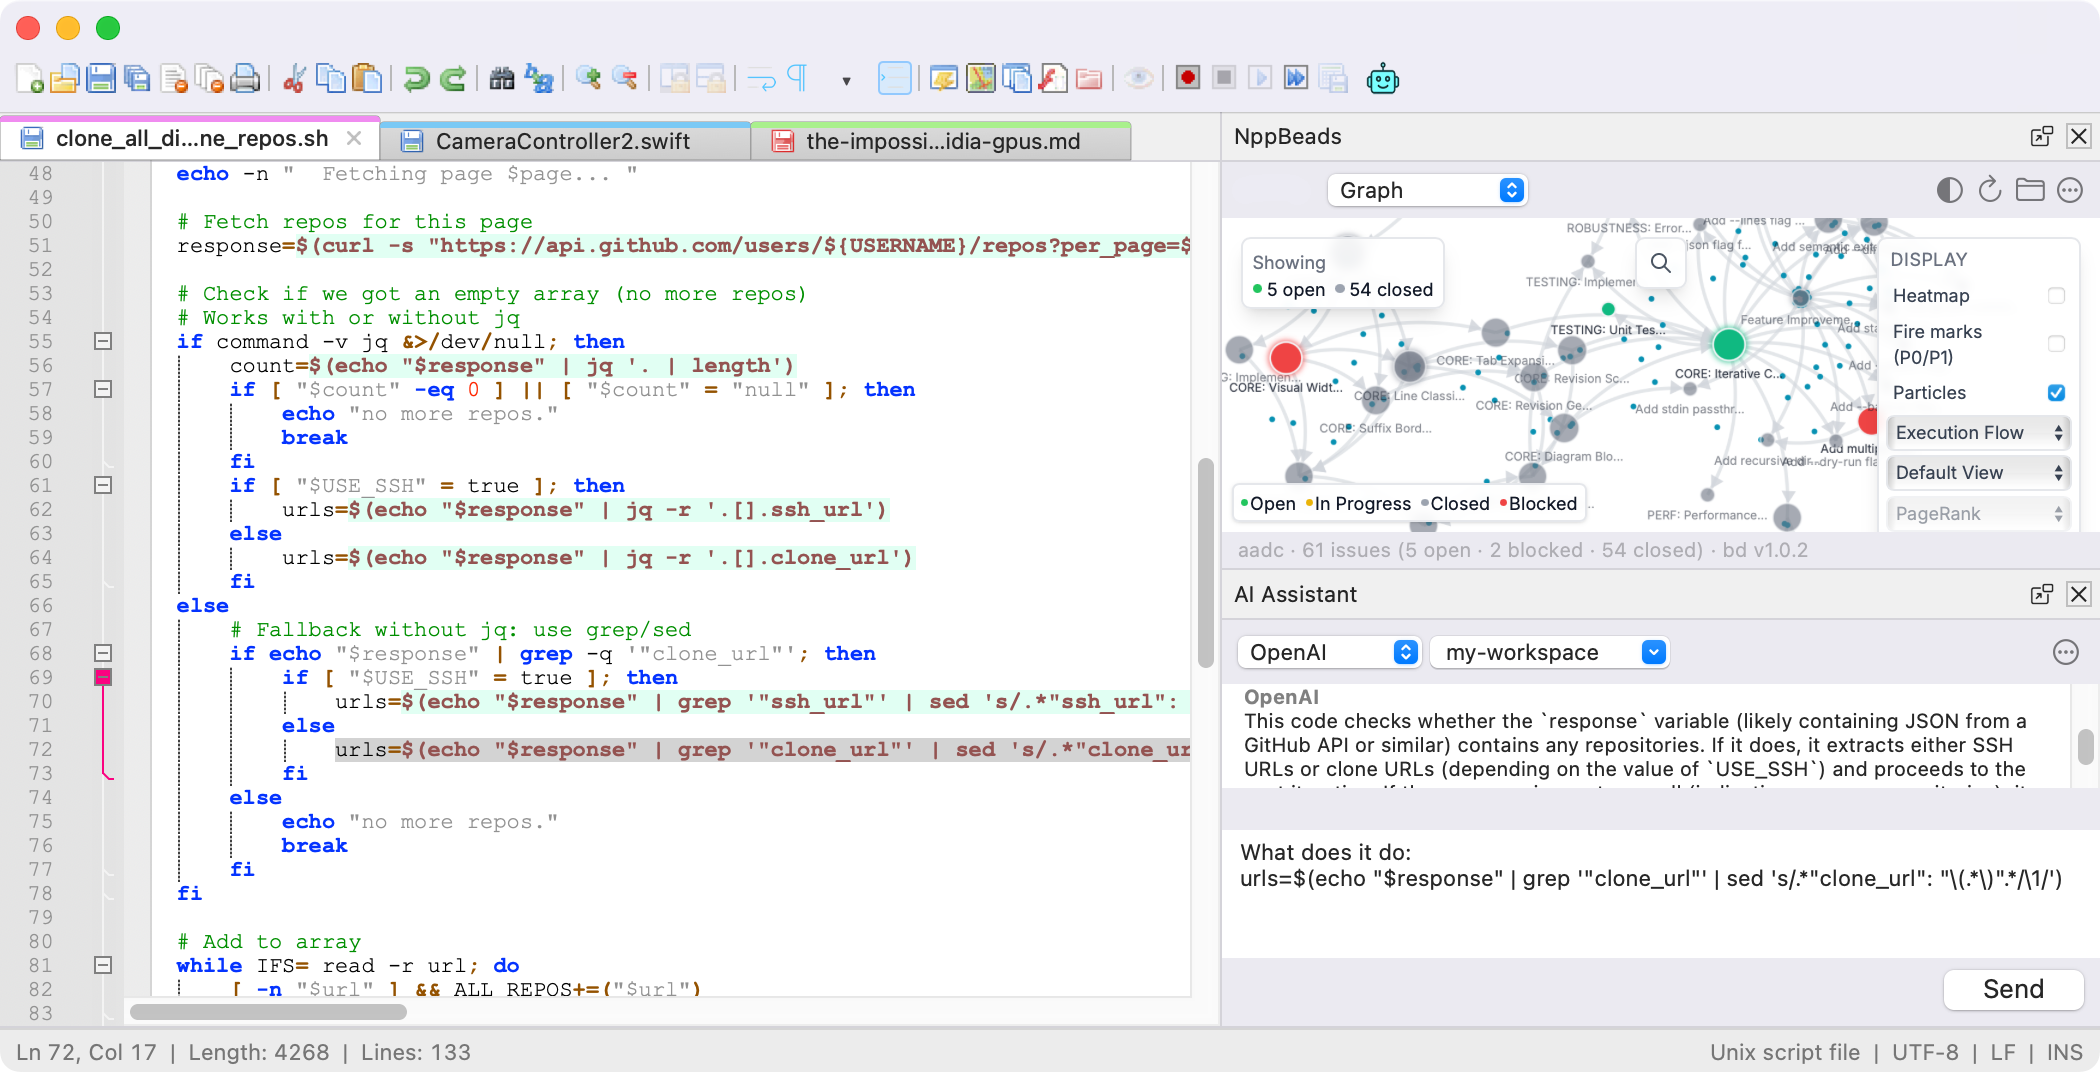
Task: Open the Execution Flow dropdown
Action: (x=1978, y=432)
